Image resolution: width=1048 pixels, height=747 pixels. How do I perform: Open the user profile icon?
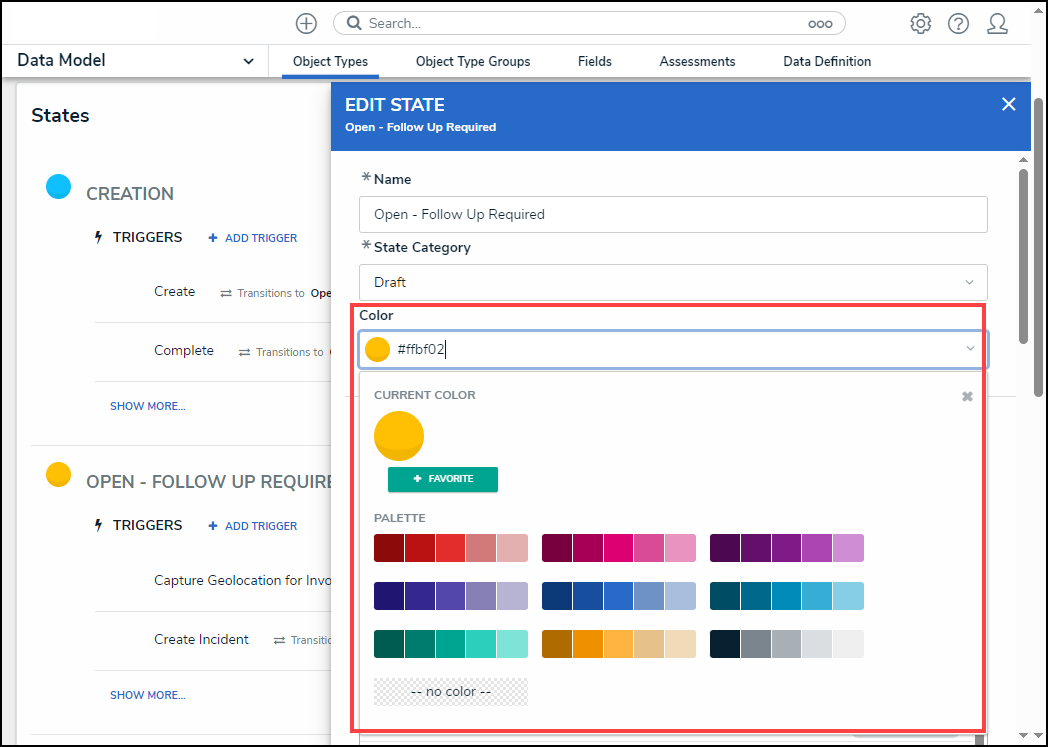[x=997, y=24]
